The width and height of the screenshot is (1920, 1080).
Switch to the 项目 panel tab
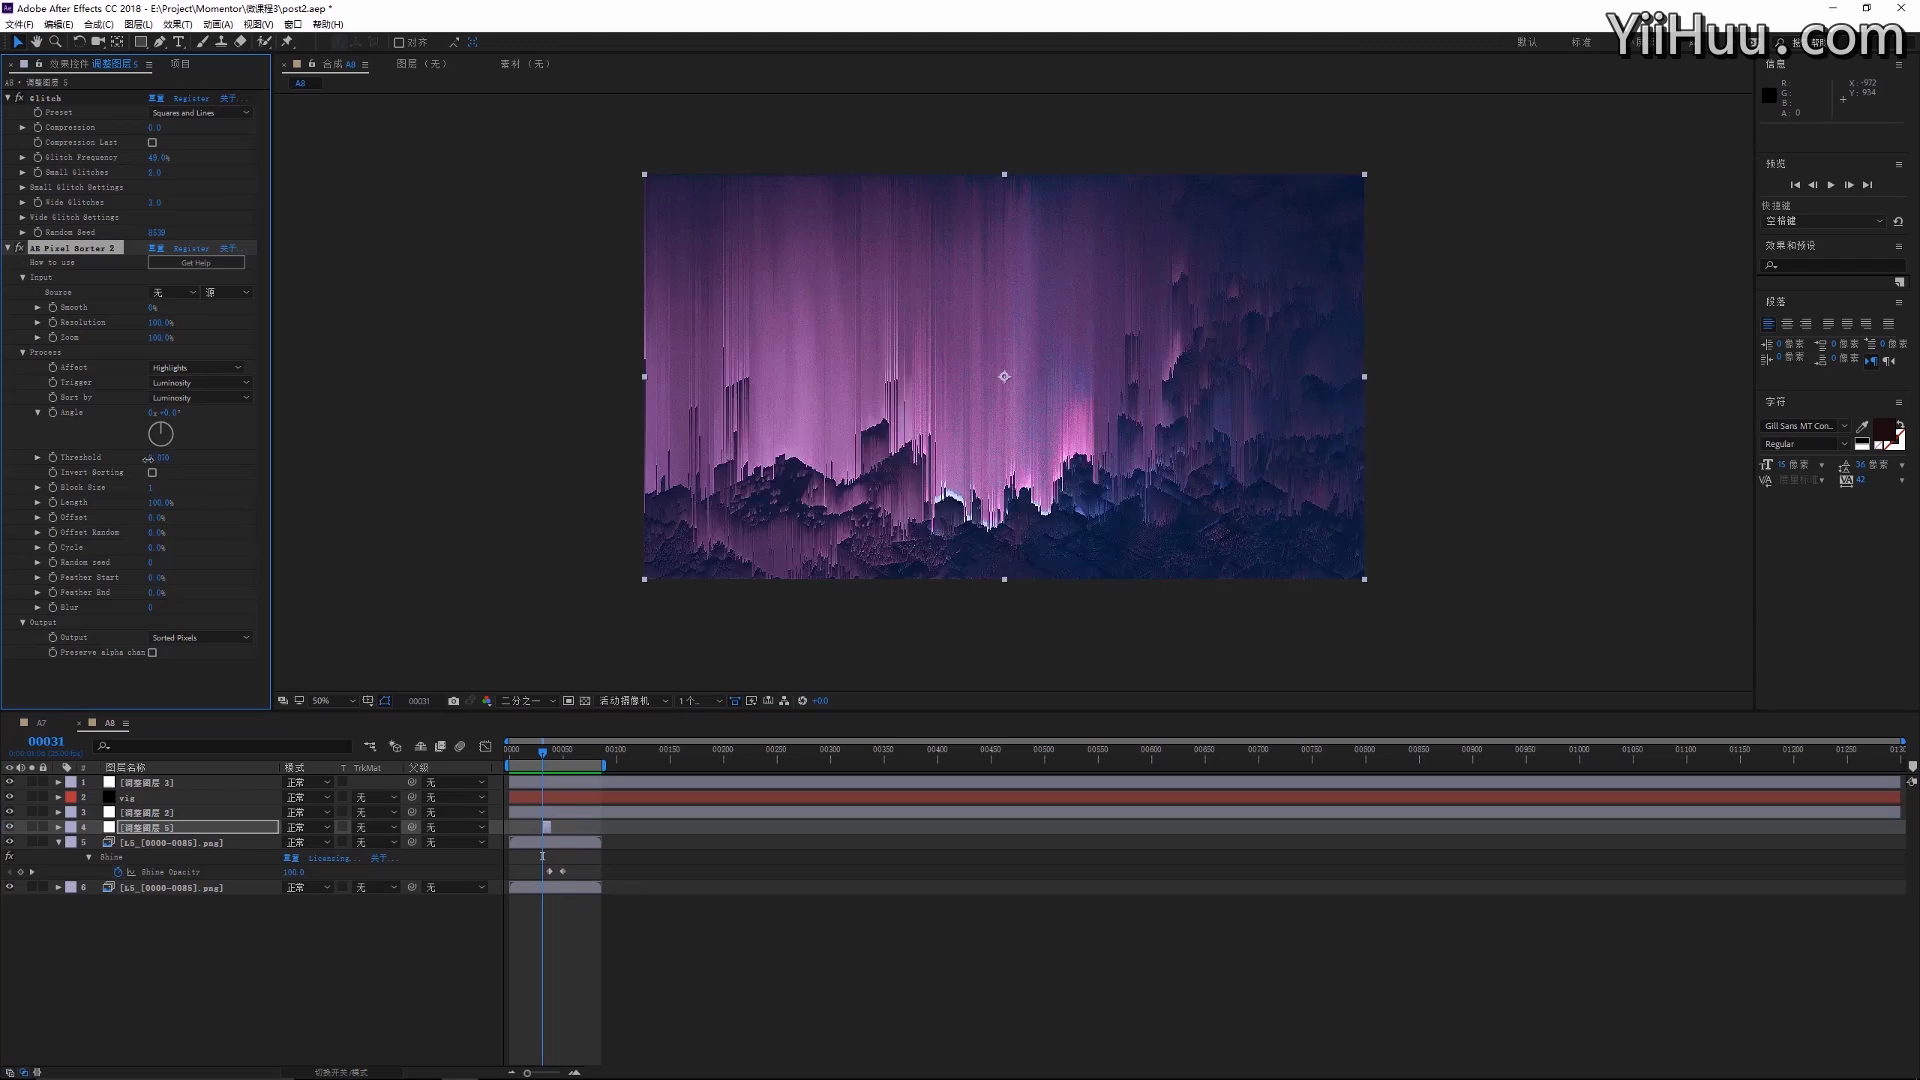(x=180, y=64)
